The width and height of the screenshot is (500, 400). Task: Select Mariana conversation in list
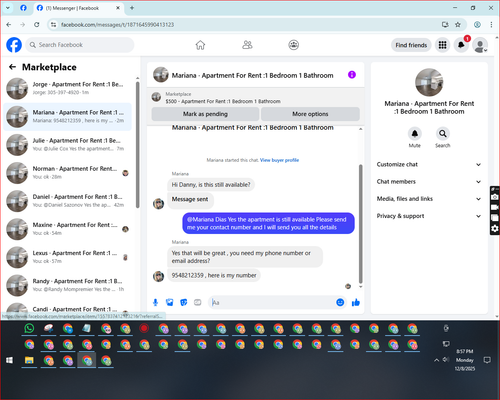click(x=68, y=117)
